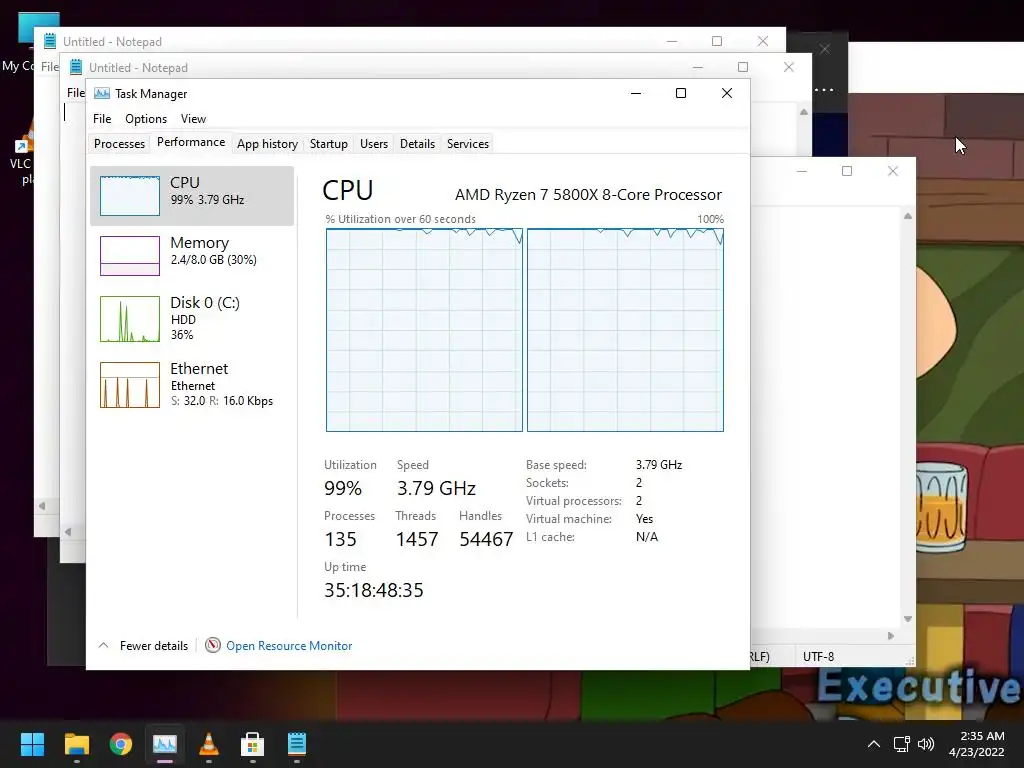Open Microsoft Store from the taskbar
This screenshot has height=768, width=1024.
[253, 744]
